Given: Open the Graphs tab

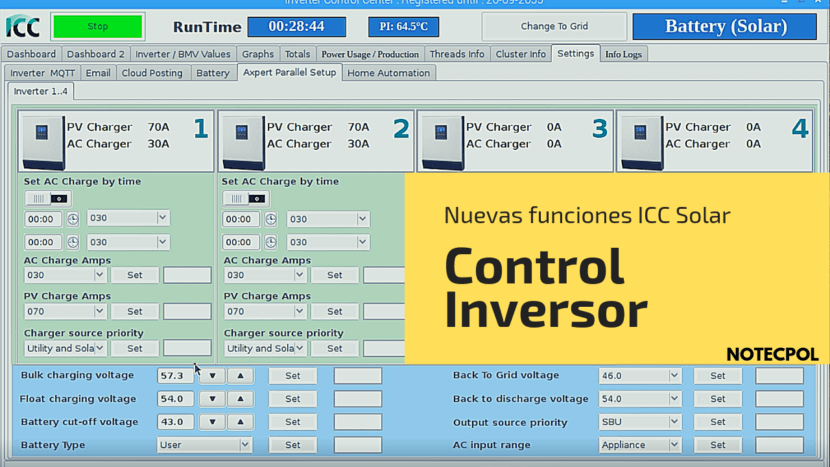Looking at the screenshot, I should (x=258, y=54).
